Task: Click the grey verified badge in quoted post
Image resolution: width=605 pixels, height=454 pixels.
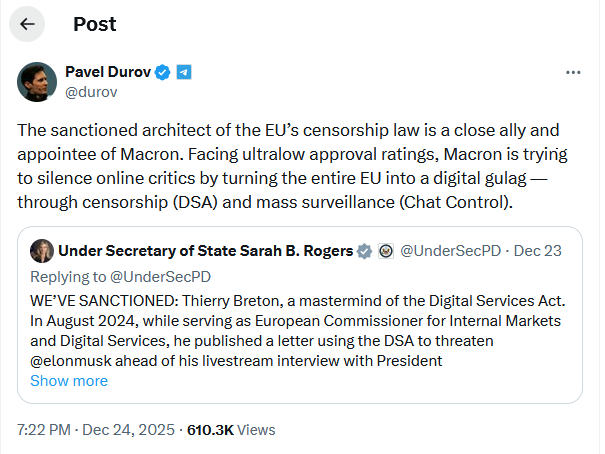Action: pos(365,251)
